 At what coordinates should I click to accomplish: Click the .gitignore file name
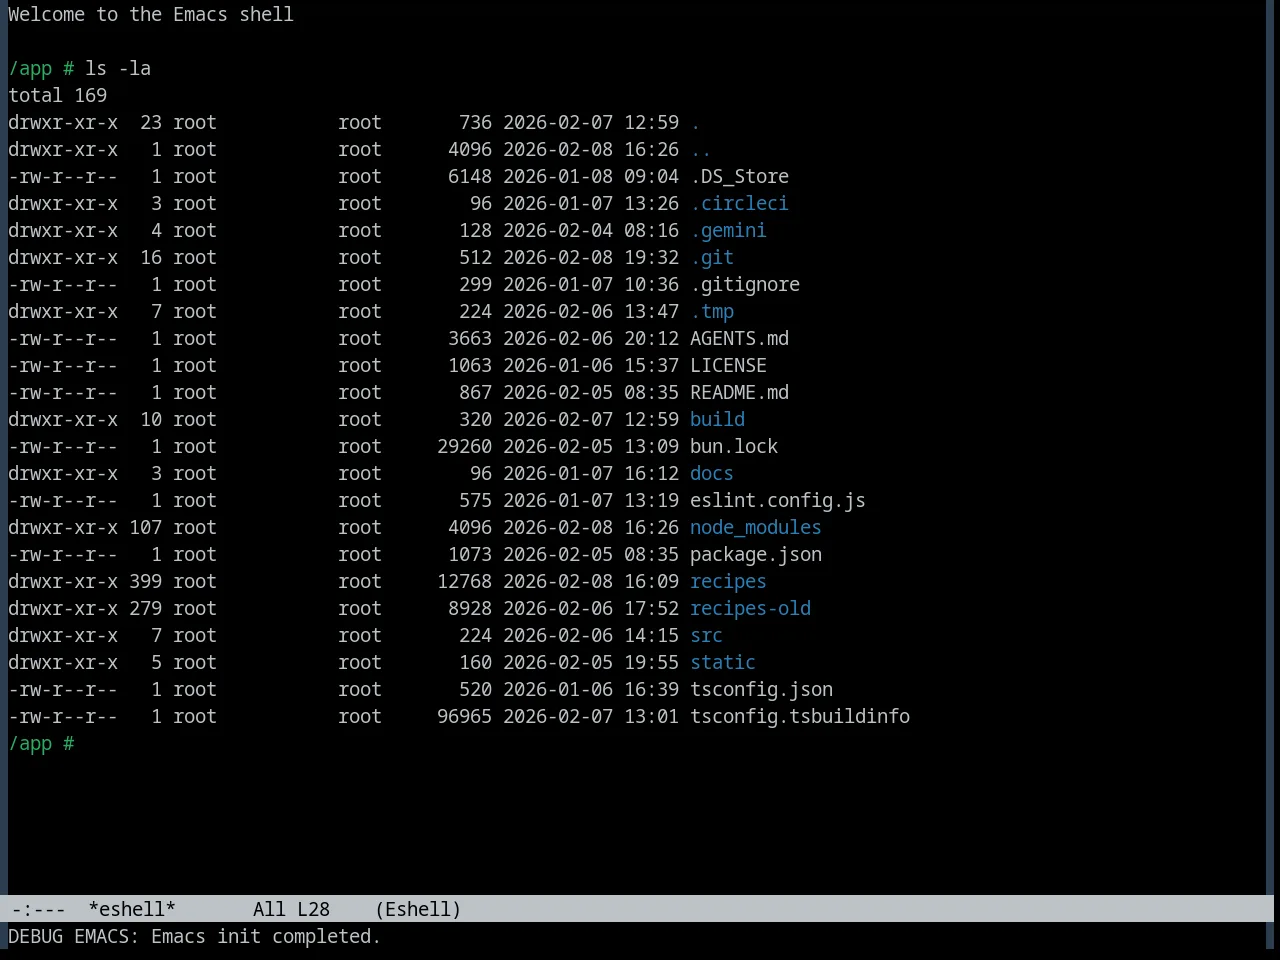[x=745, y=284]
